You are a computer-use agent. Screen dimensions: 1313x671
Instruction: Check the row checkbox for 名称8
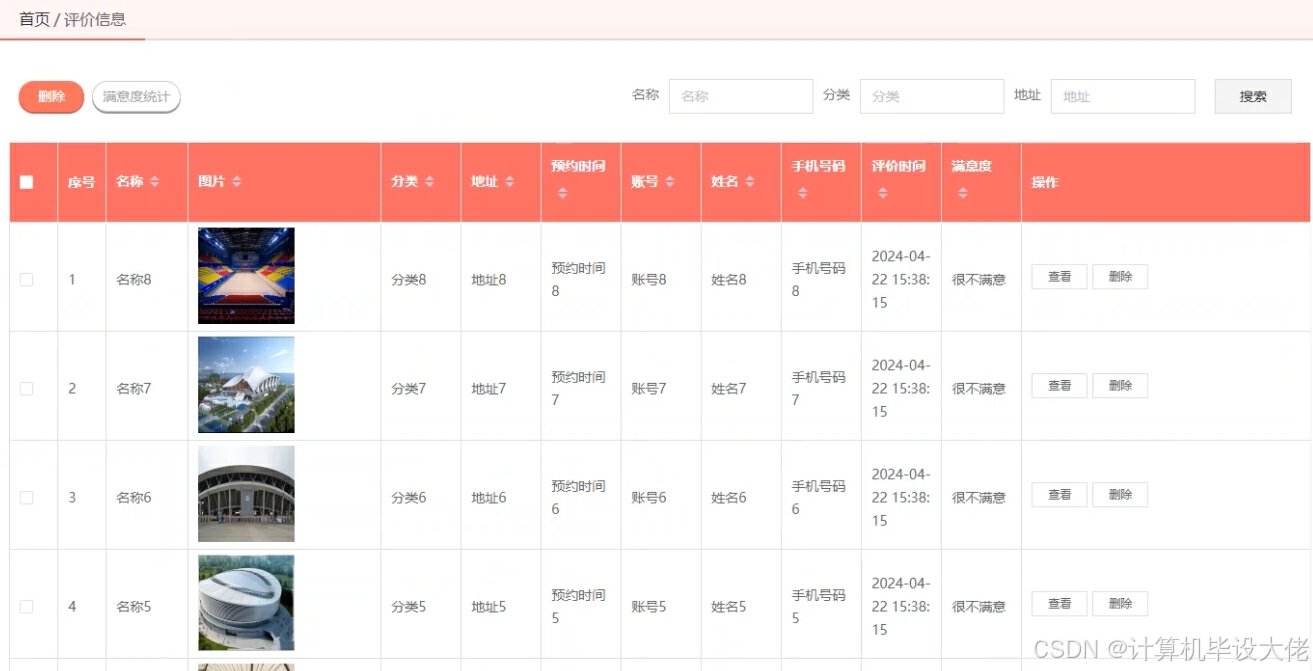(x=27, y=280)
